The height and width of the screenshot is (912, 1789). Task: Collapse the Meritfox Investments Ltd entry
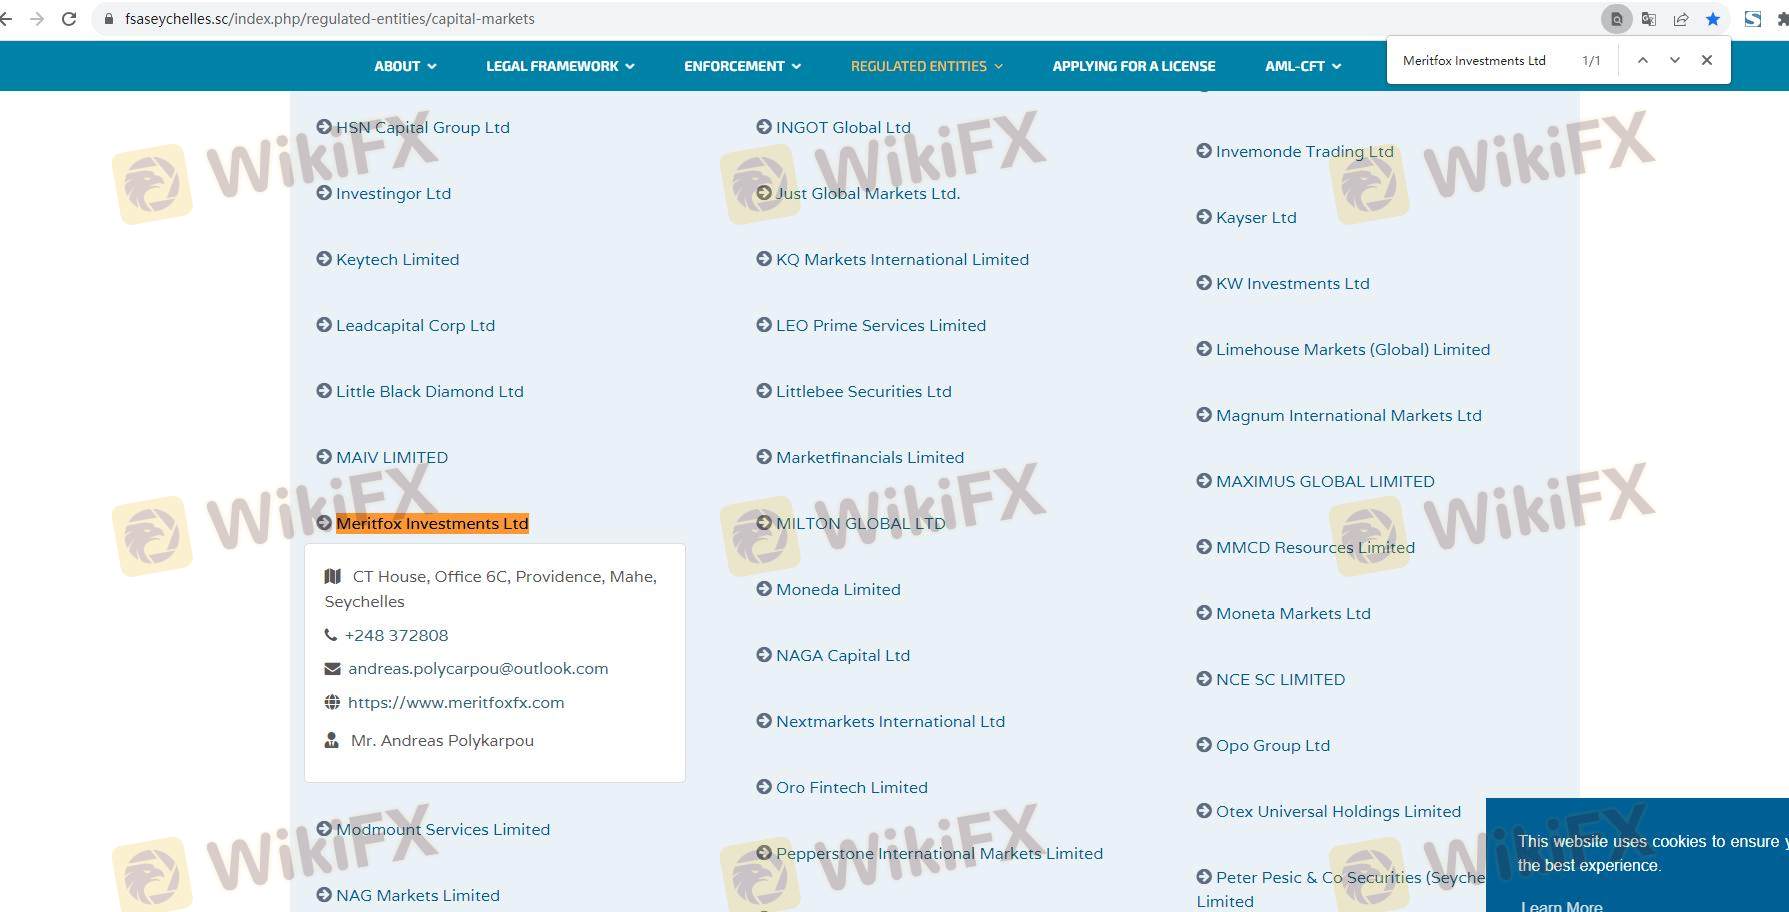point(431,524)
